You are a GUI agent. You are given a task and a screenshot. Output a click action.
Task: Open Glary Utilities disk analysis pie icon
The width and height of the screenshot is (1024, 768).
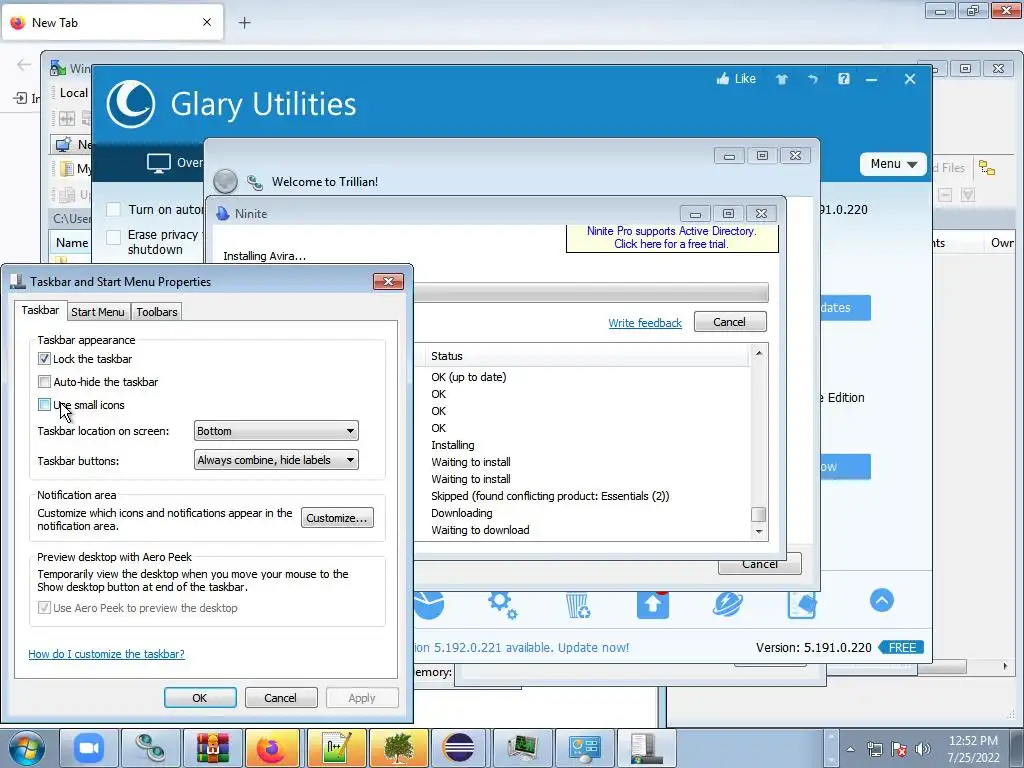click(429, 604)
